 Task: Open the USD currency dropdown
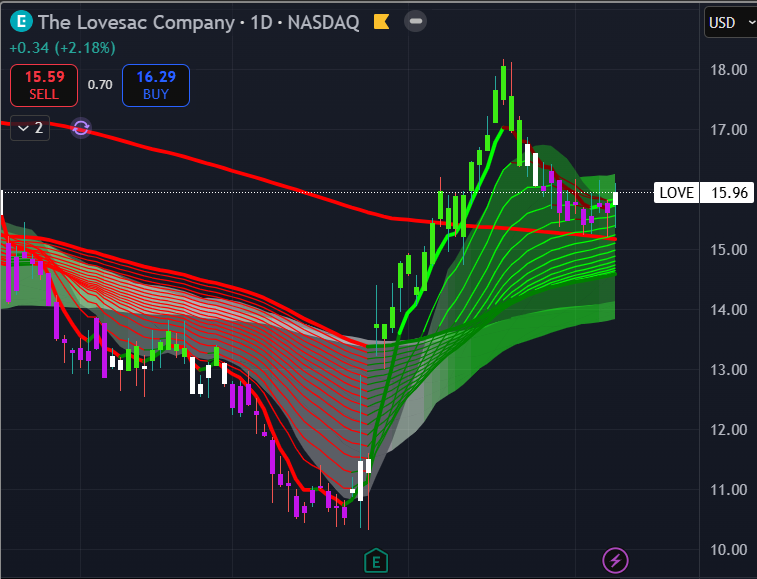coord(731,23)
